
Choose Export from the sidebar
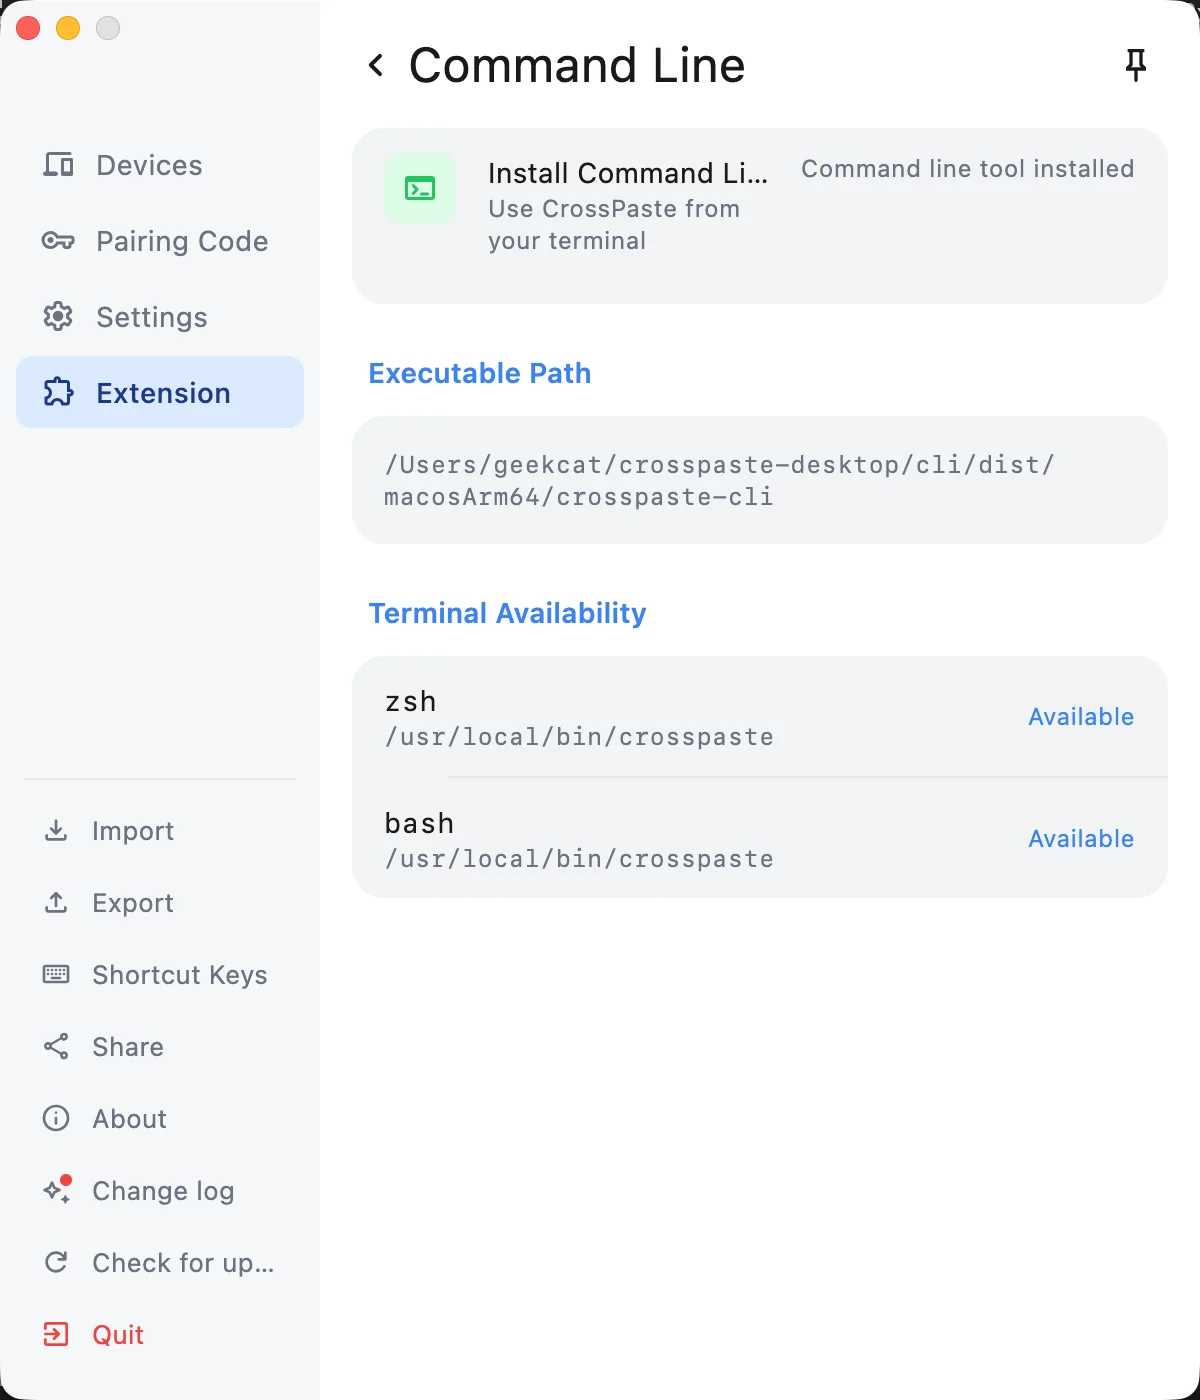click(x=133, y=903)
